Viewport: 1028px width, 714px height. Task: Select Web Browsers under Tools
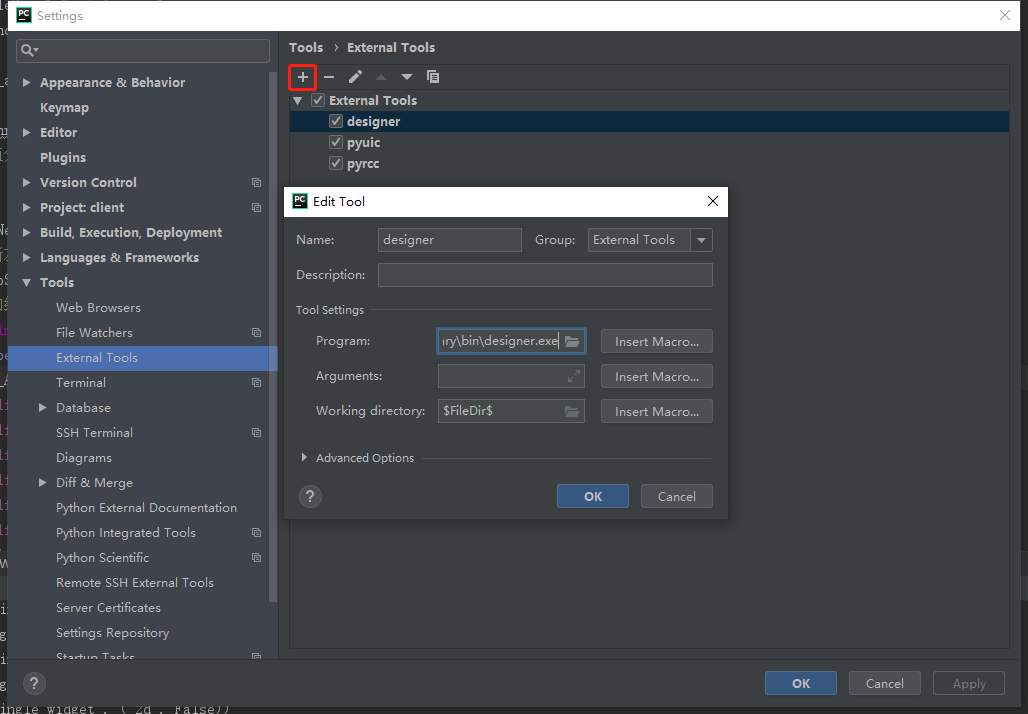(98, 307)
